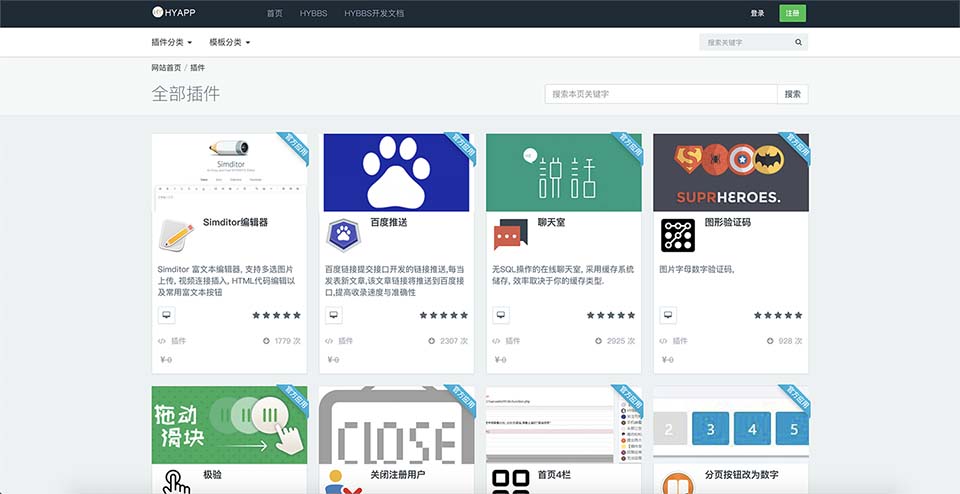Click the 官方应用 ribbon on SUPRHEROES card
The height and width of the screenshot is (494, 960).
pyautogui.click(x=795, y=148)
